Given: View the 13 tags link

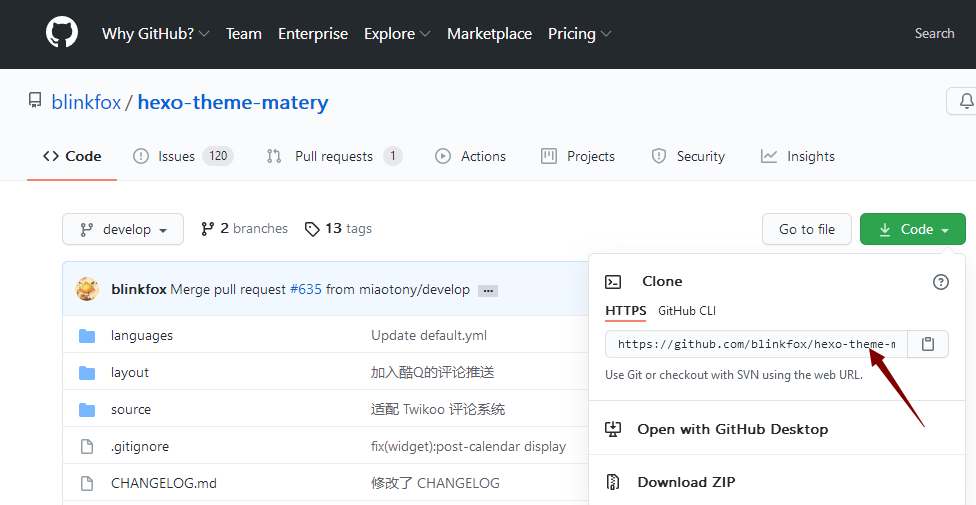Looking at the screenshot, I should pyautogui.click(x=338, y=229).
